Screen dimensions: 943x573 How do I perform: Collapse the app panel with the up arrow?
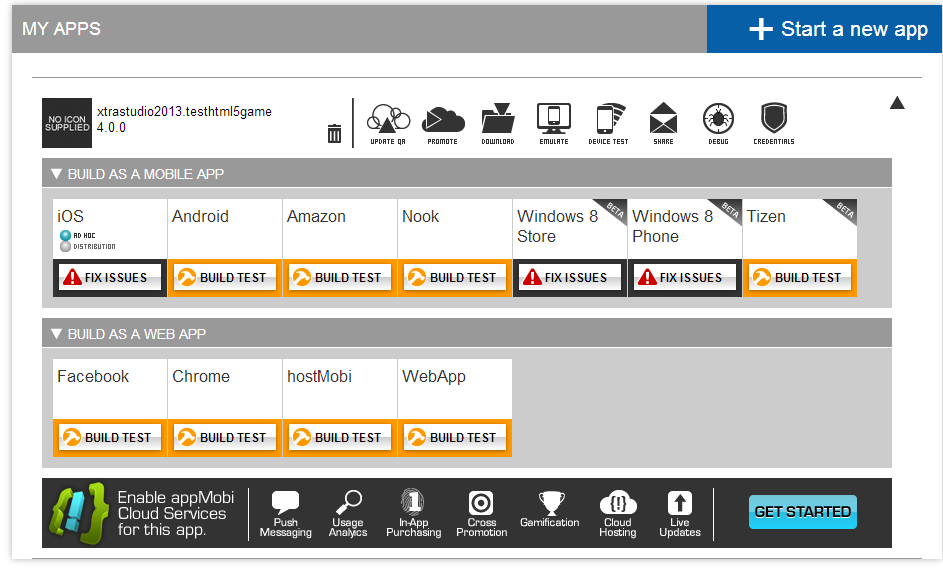(x=897, y=103)
